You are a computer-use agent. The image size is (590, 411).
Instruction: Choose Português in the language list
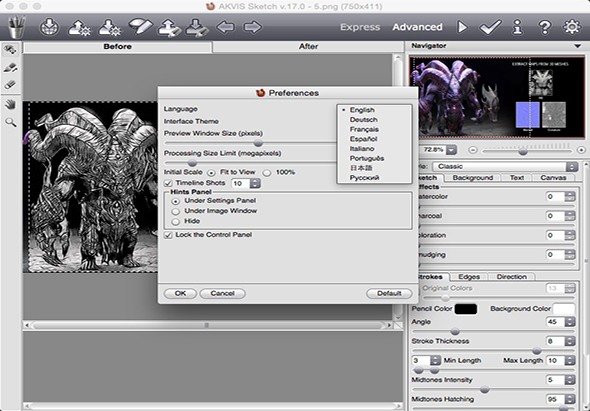coord(367,158)
